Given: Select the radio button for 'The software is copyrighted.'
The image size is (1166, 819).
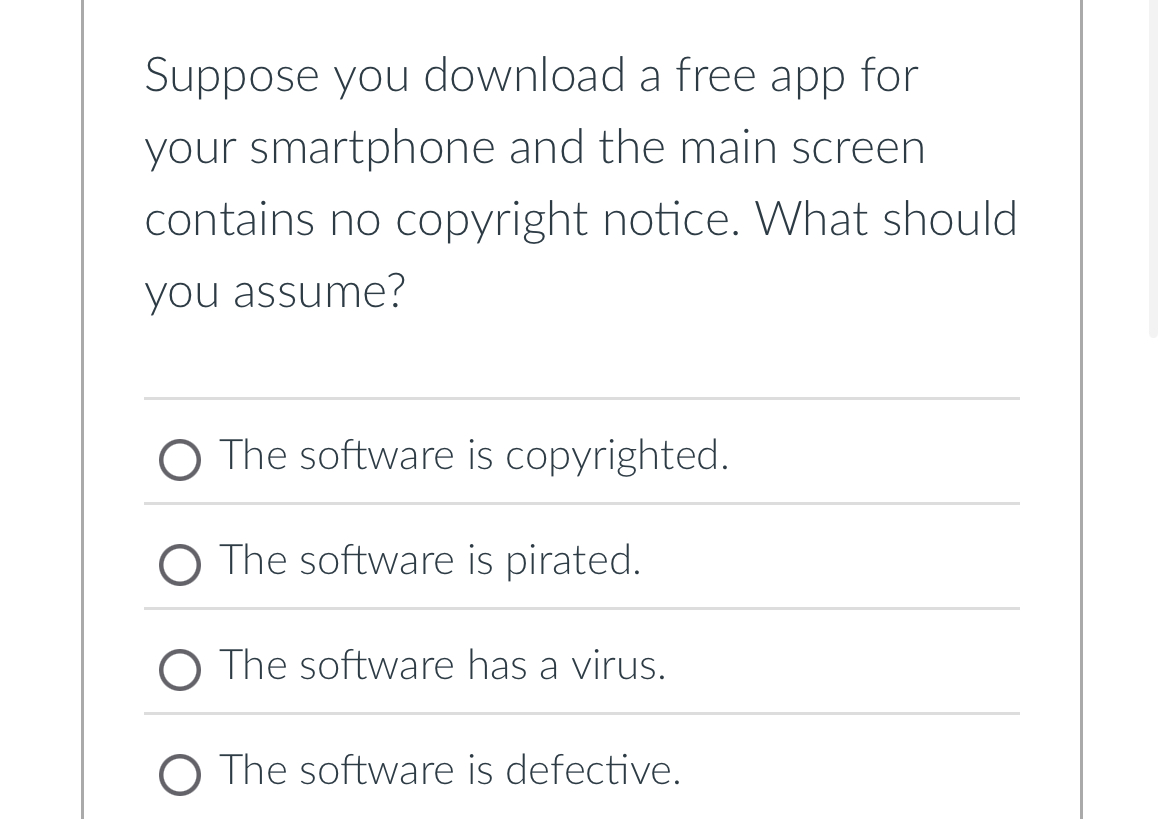Looking at the screenshot, I should (x=180, y=460).
